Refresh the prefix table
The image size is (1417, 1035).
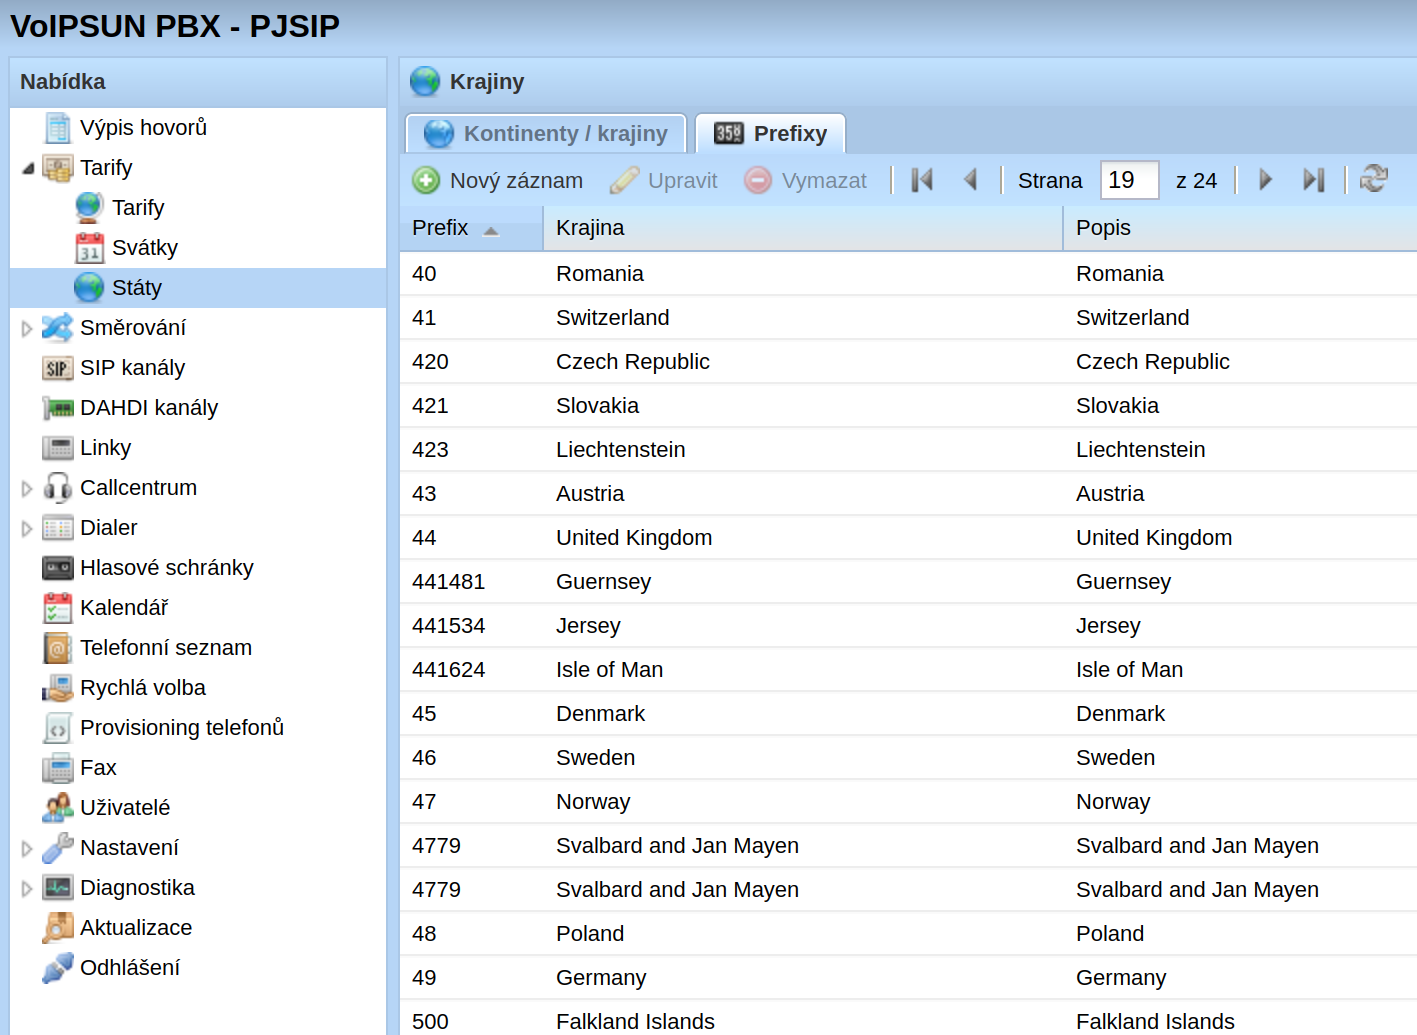point(1374,180)
